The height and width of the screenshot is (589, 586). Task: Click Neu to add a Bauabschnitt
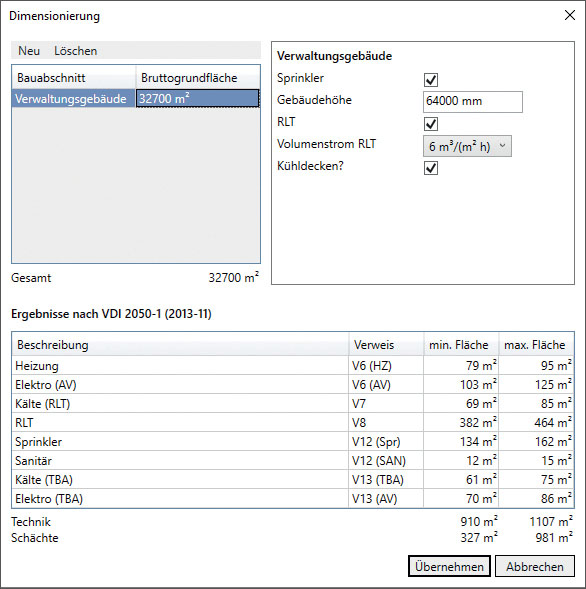click(x=29, y=51)
